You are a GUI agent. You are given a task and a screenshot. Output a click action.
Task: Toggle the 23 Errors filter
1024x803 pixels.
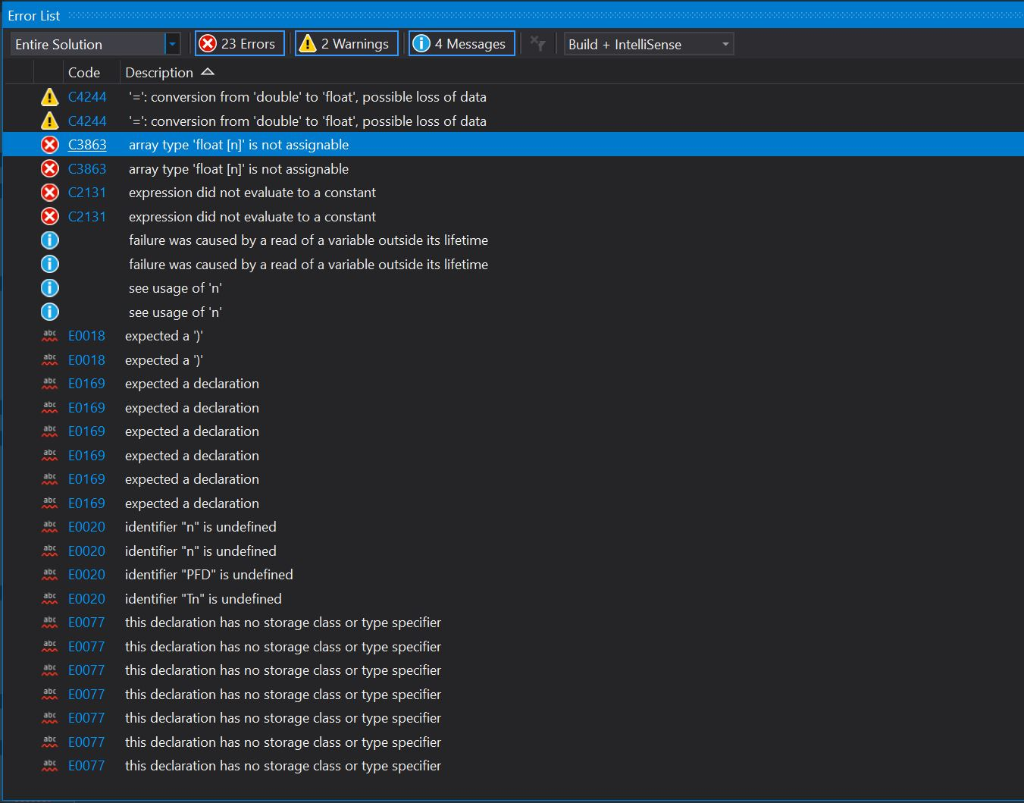click(239, 44)
